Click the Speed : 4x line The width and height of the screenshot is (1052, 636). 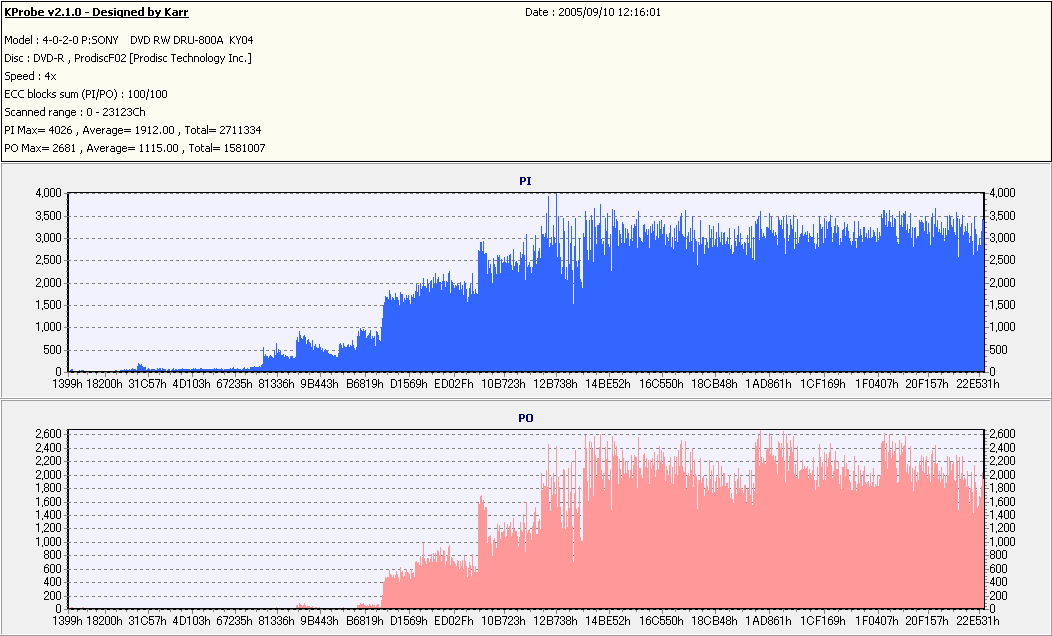pos(30,76)
